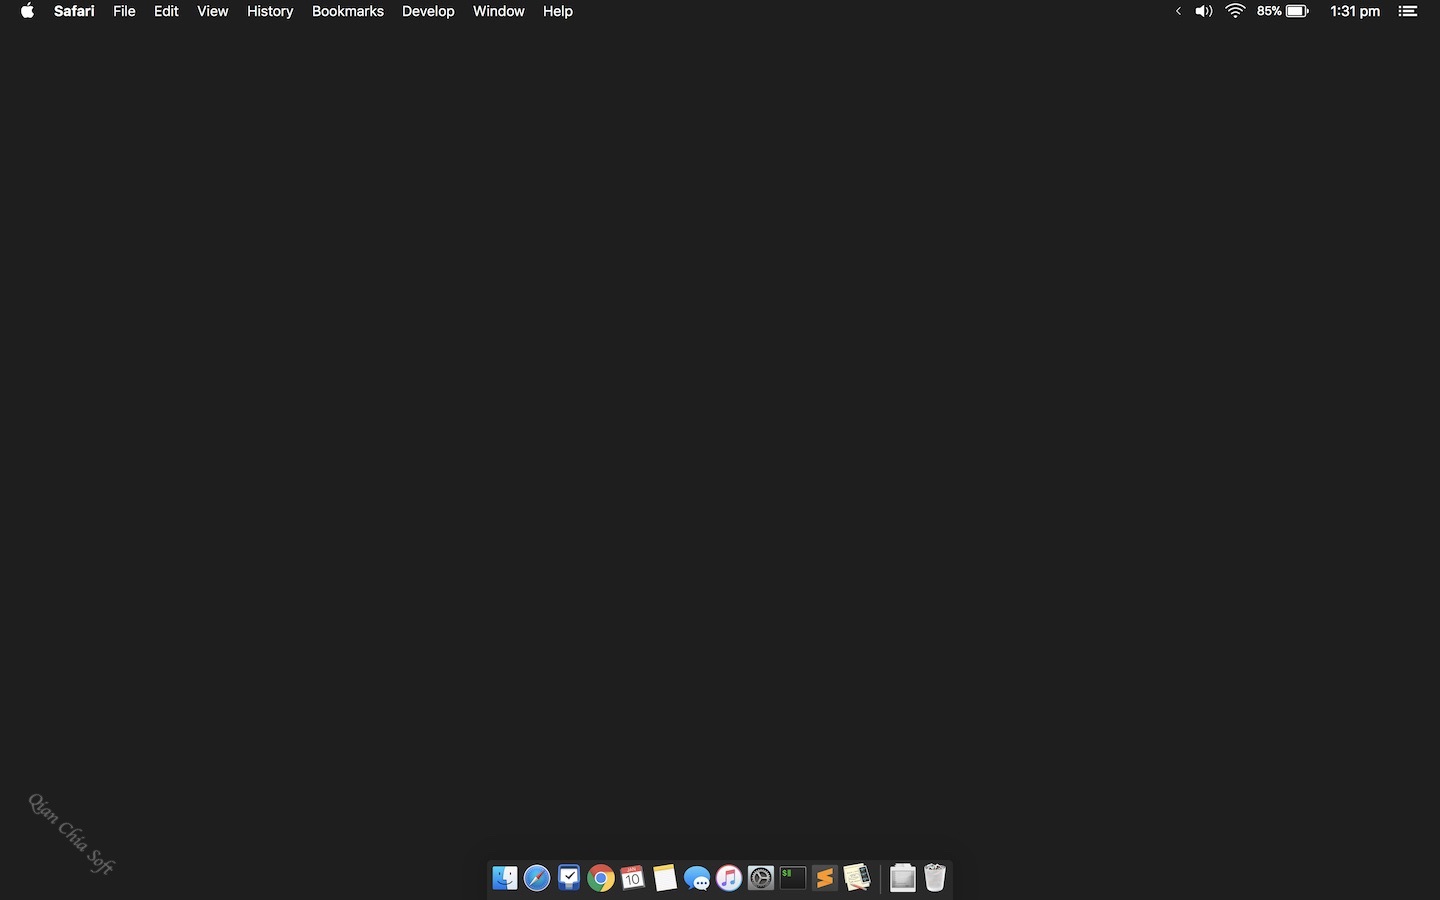Open the battery status showing 85%

tap(1283, 11)
